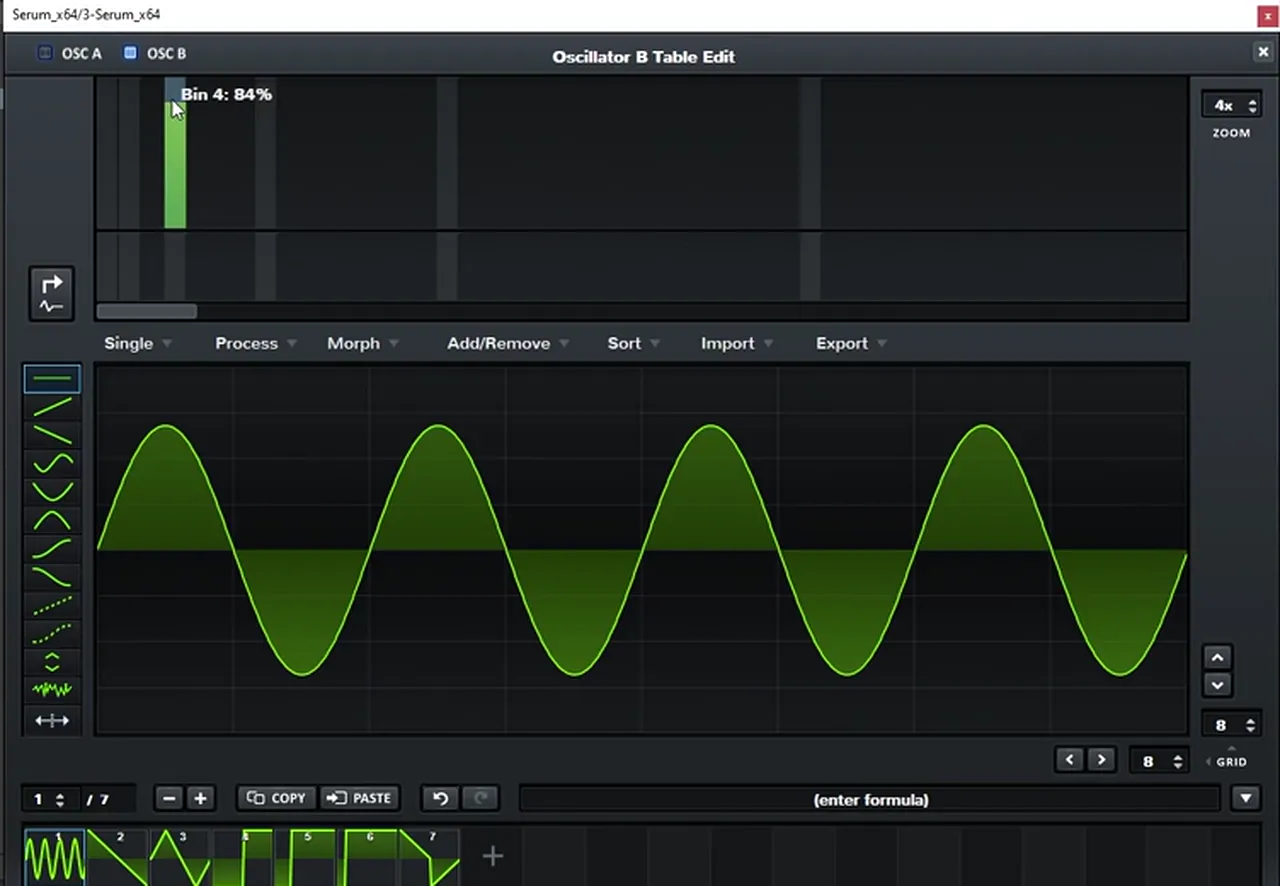This screenshot has width=1280, height=886.
Task: Toggle the OSC A selector
Action: [70, 53]
